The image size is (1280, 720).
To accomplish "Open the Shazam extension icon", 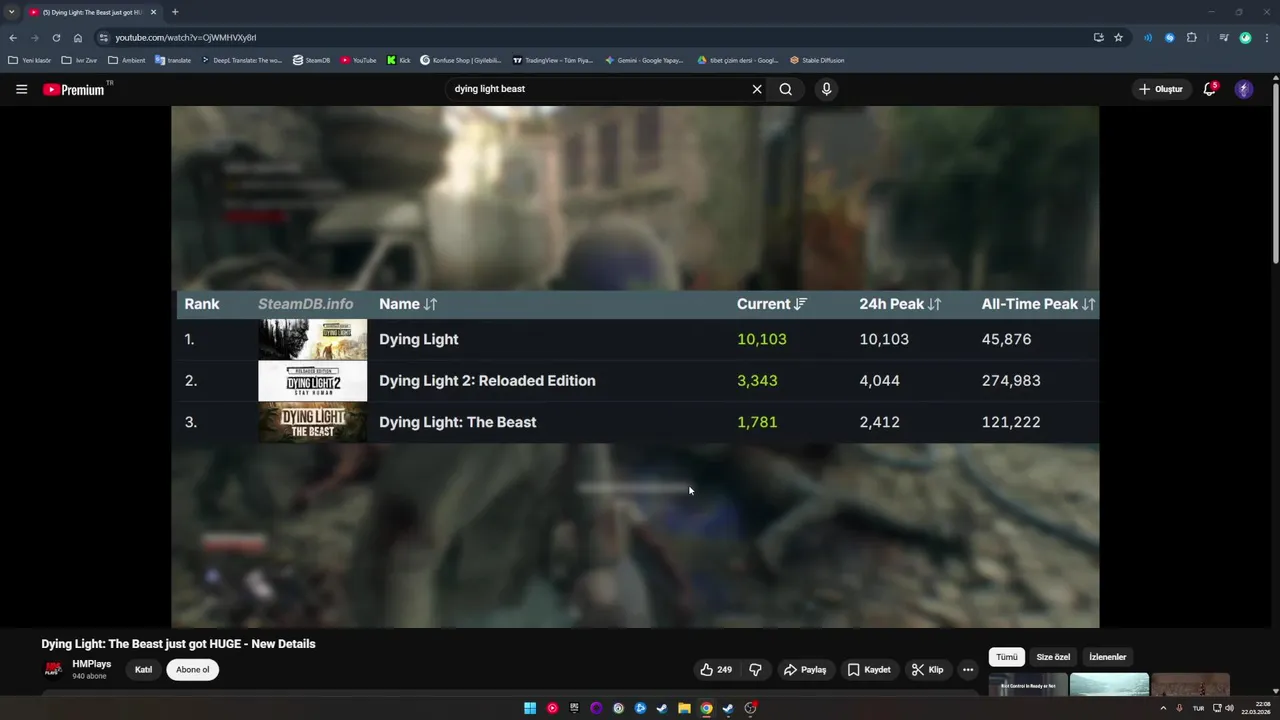I will coord(1170,37).
